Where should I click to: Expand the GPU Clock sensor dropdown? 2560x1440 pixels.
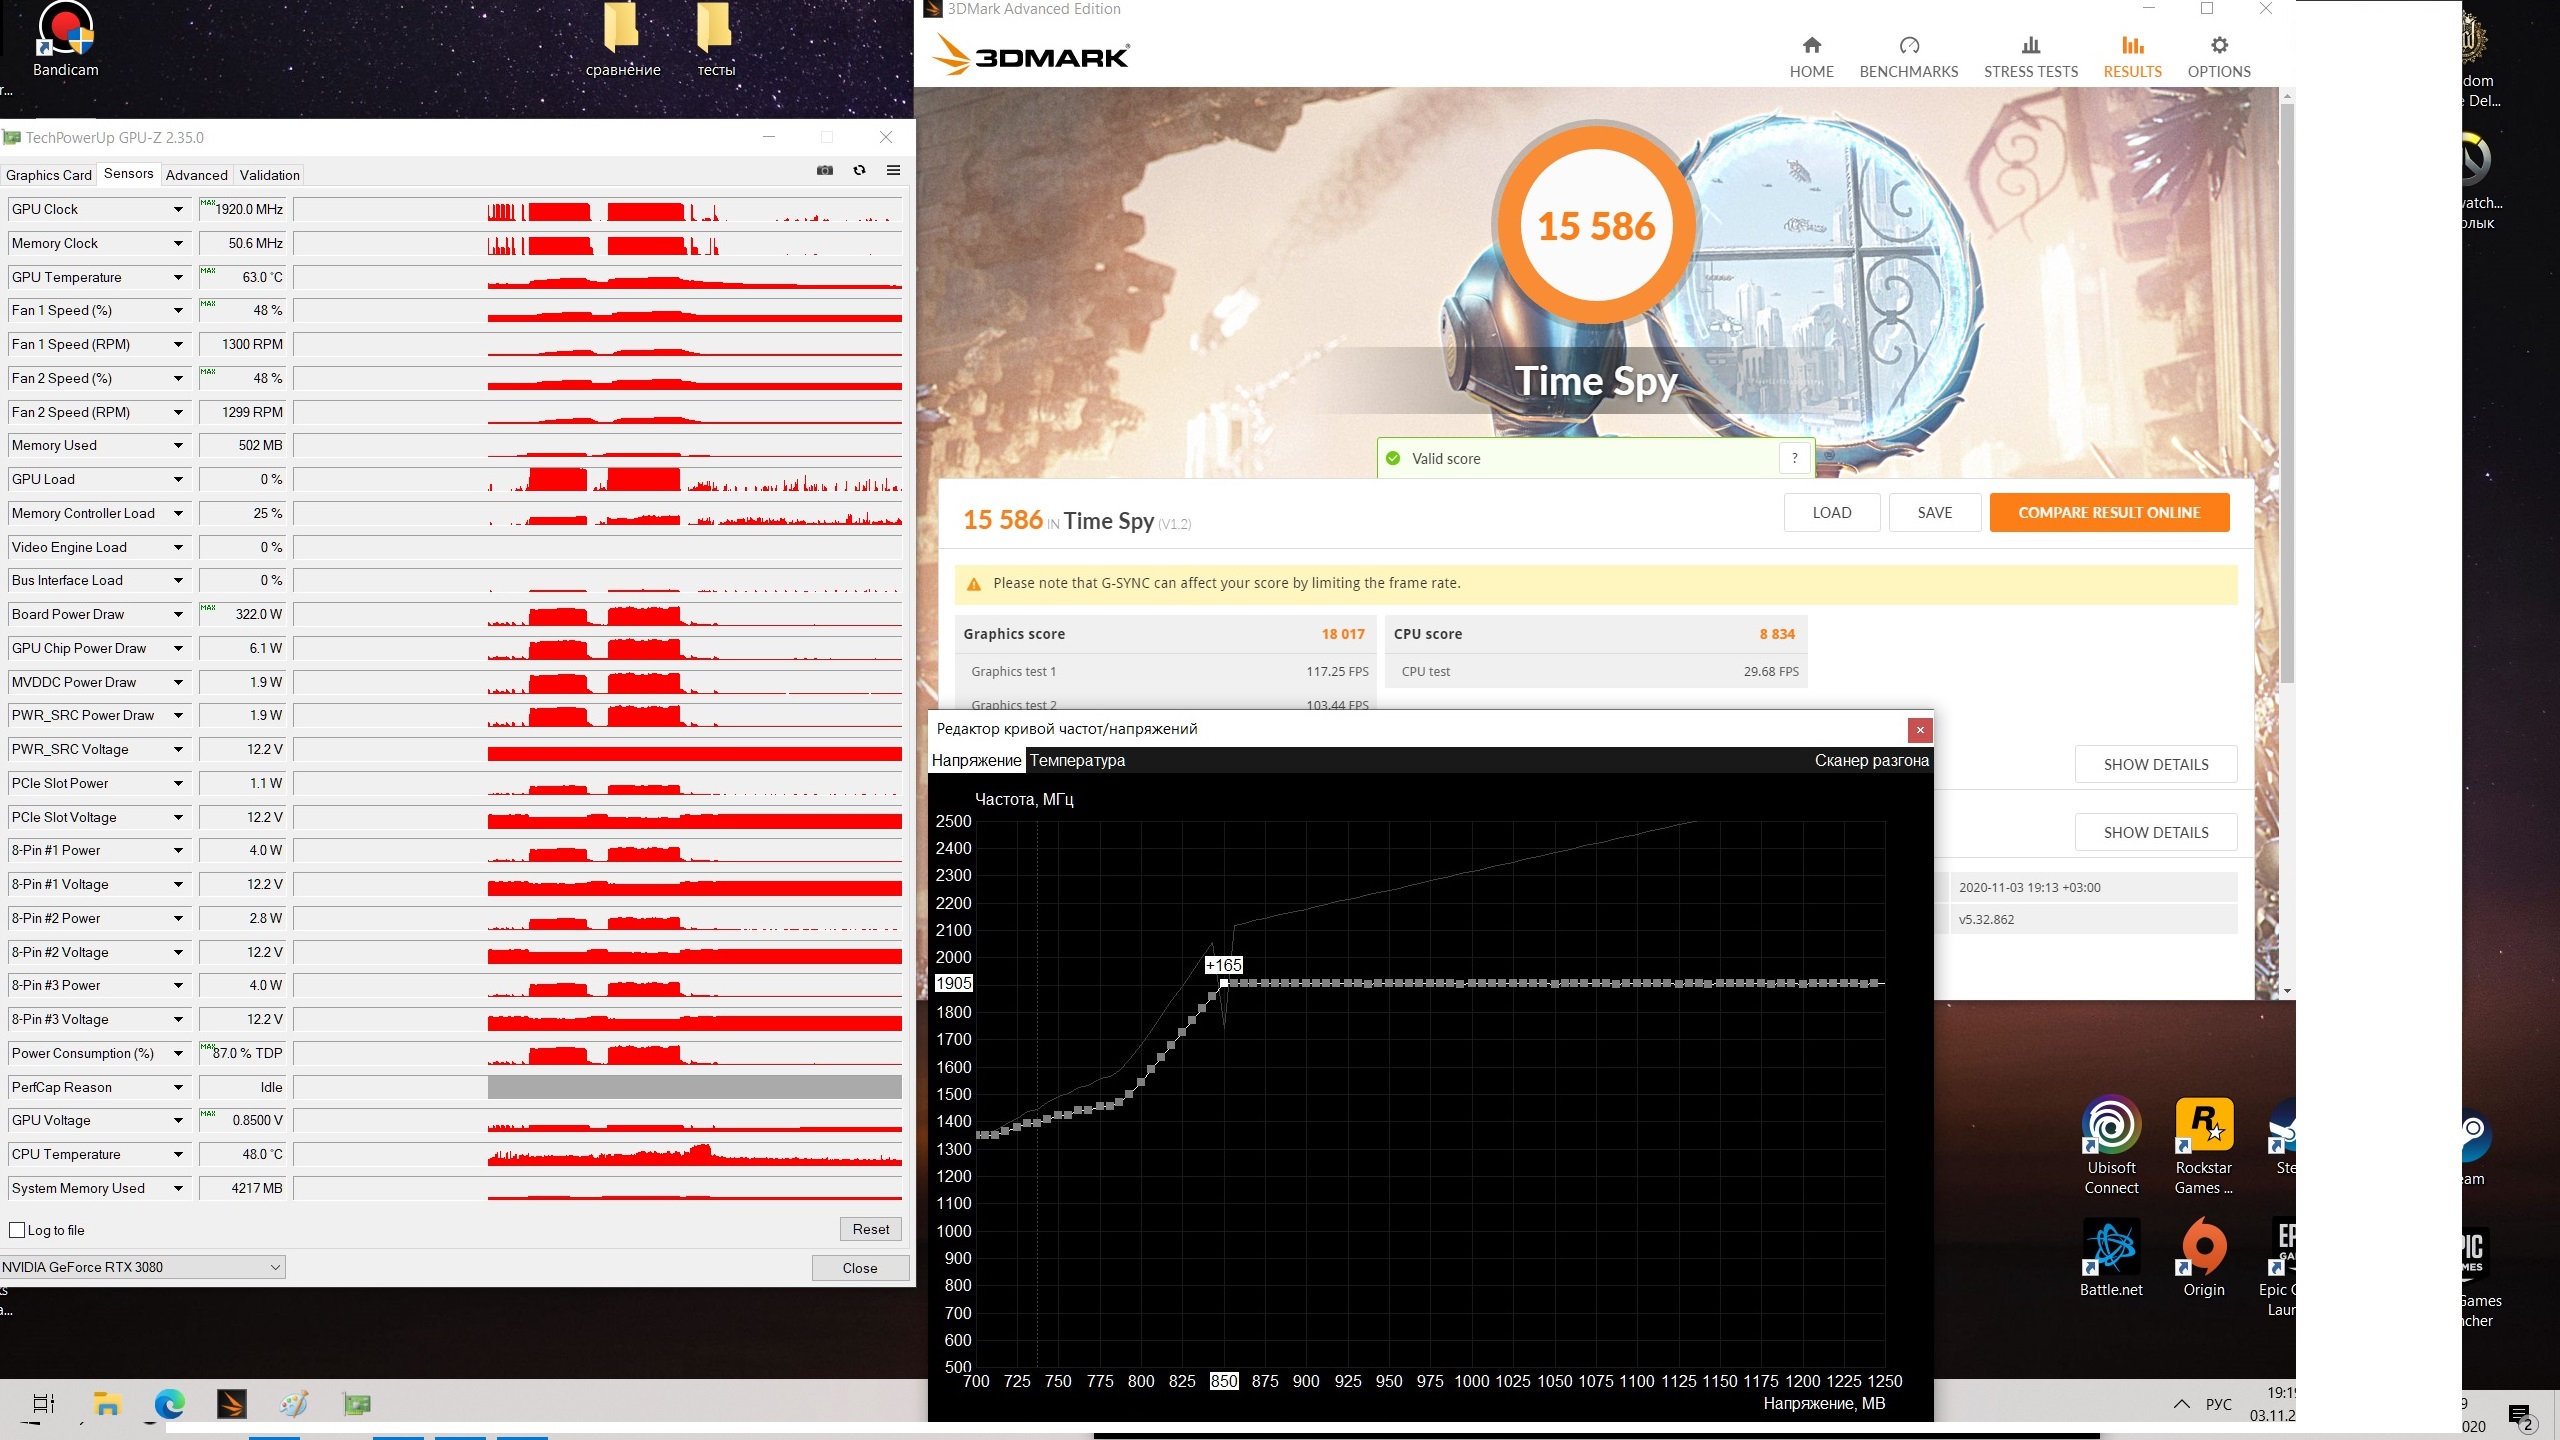pos(178,210)
